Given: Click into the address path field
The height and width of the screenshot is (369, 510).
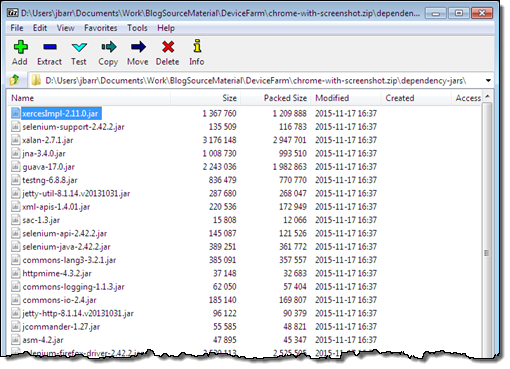Looking at the screenshot, I should [256, 81].
